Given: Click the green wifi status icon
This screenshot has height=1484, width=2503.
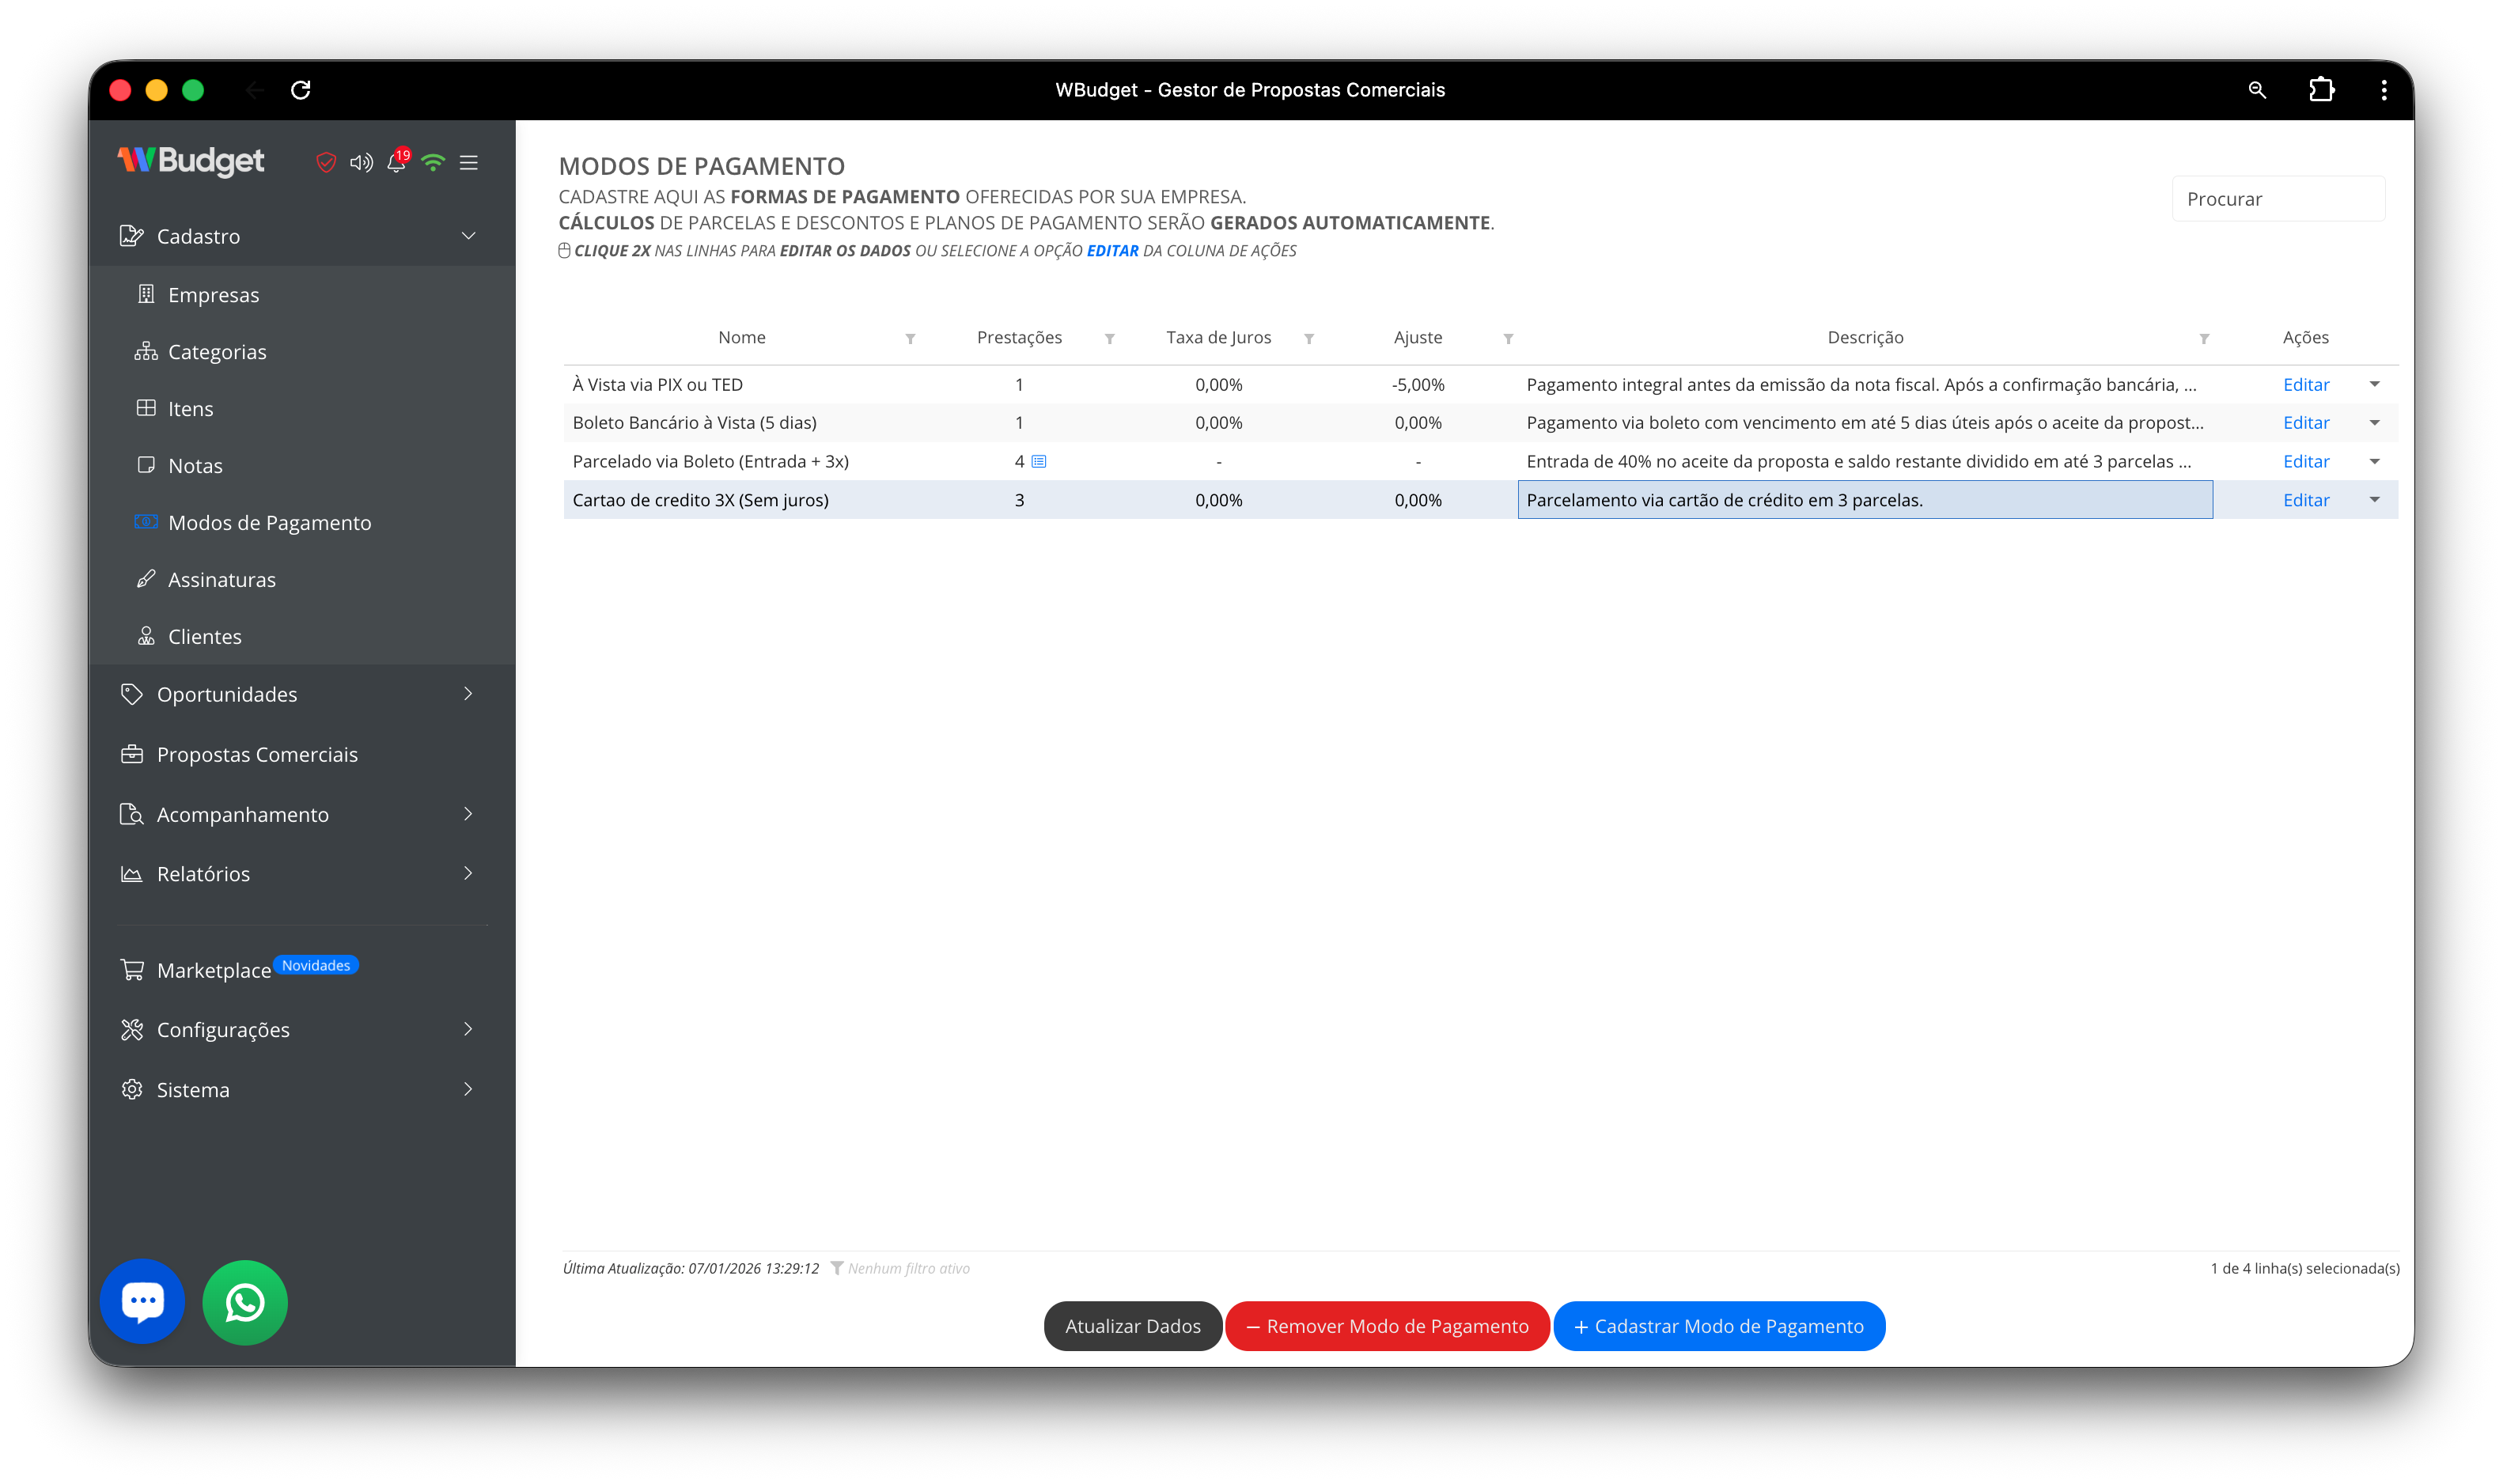Looking at the screenshot, I should pos(433,163).
